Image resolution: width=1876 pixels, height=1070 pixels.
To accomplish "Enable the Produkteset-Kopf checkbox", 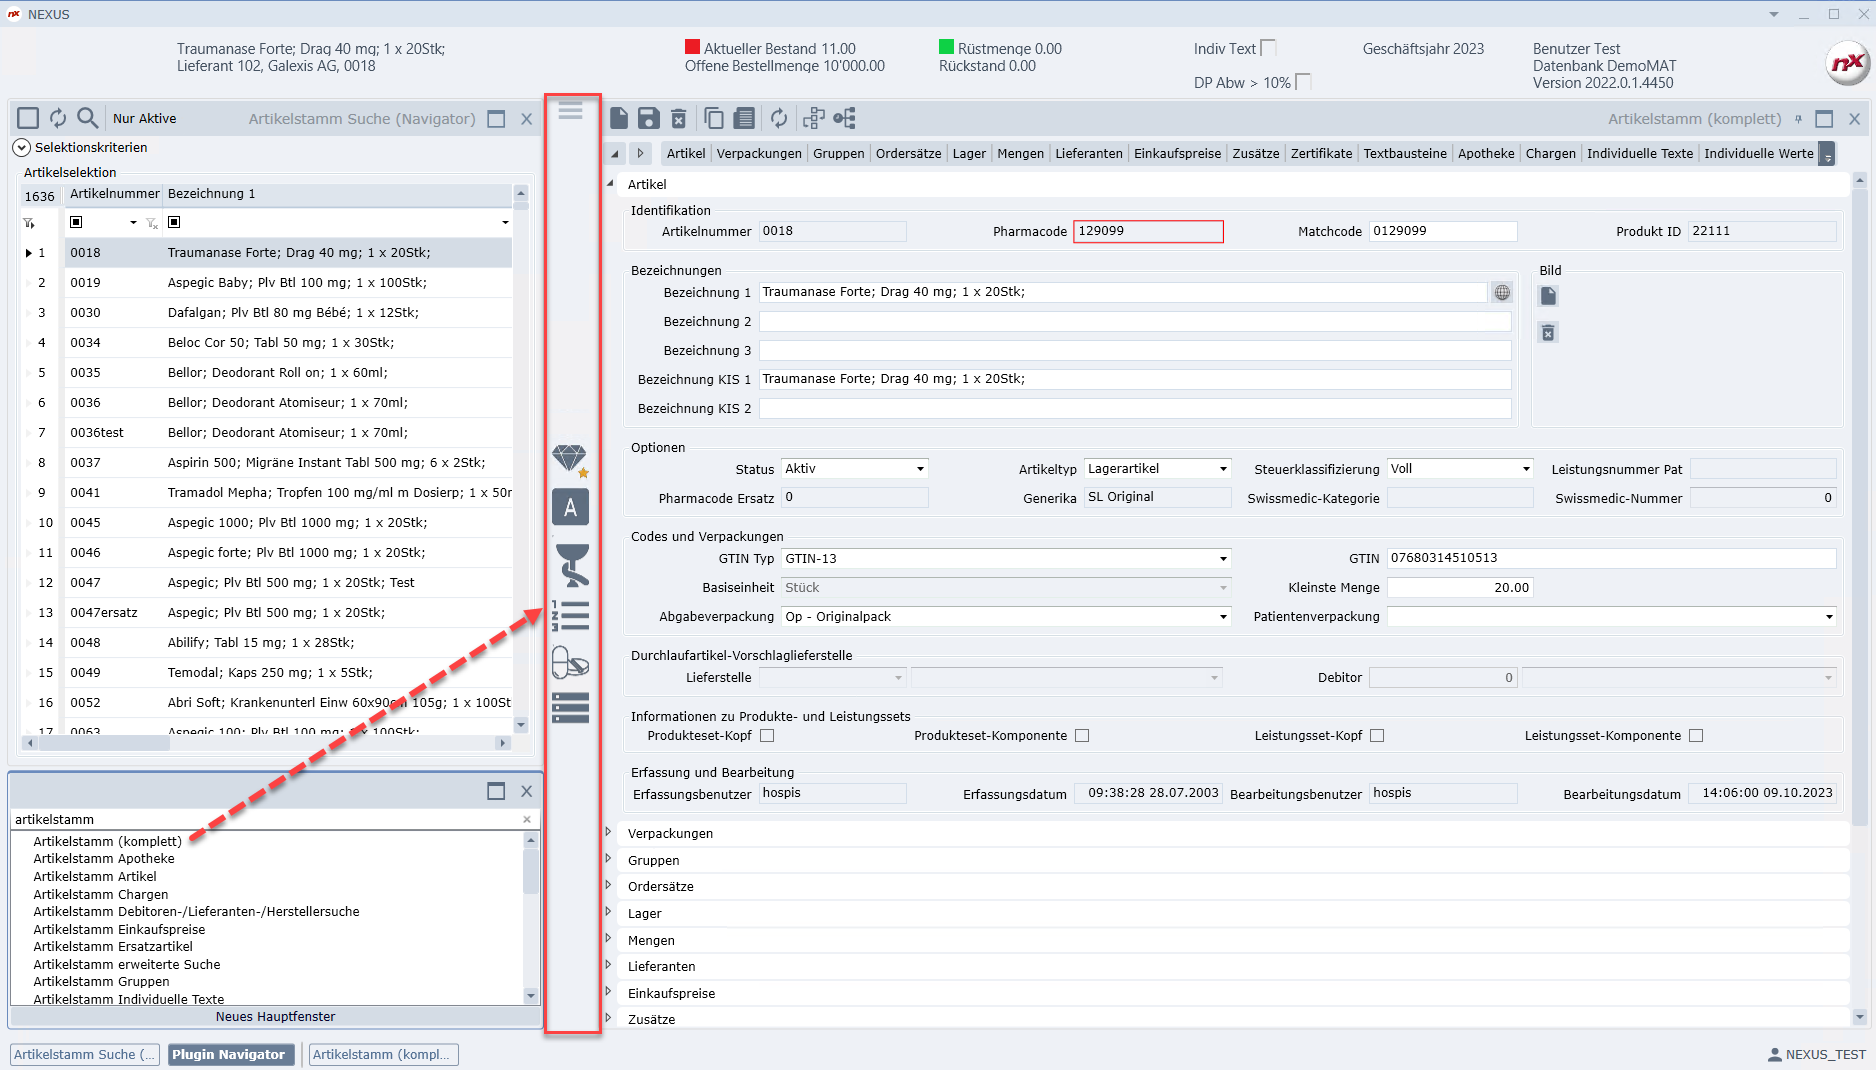I will (767, 736).
